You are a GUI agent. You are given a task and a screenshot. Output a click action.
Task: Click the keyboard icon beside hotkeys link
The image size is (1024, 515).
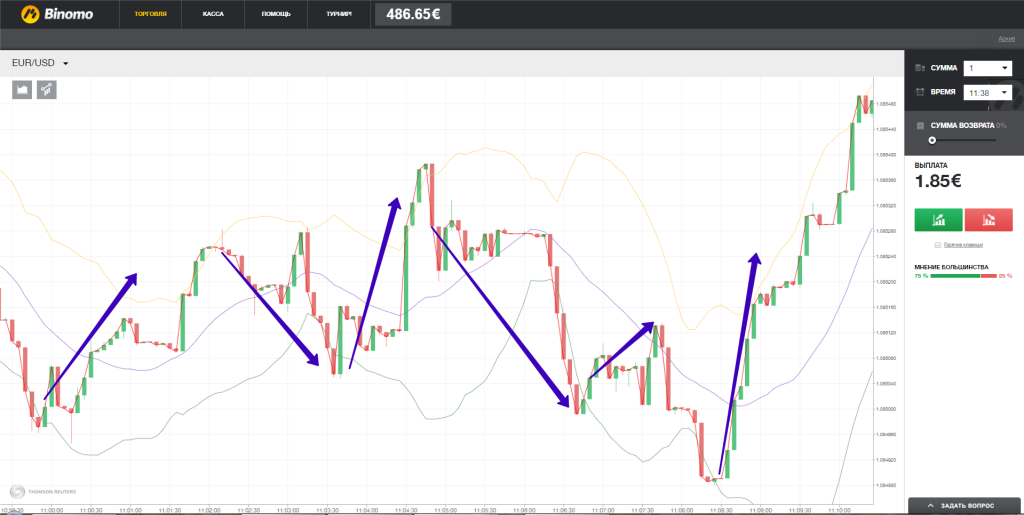coord(938,245)
